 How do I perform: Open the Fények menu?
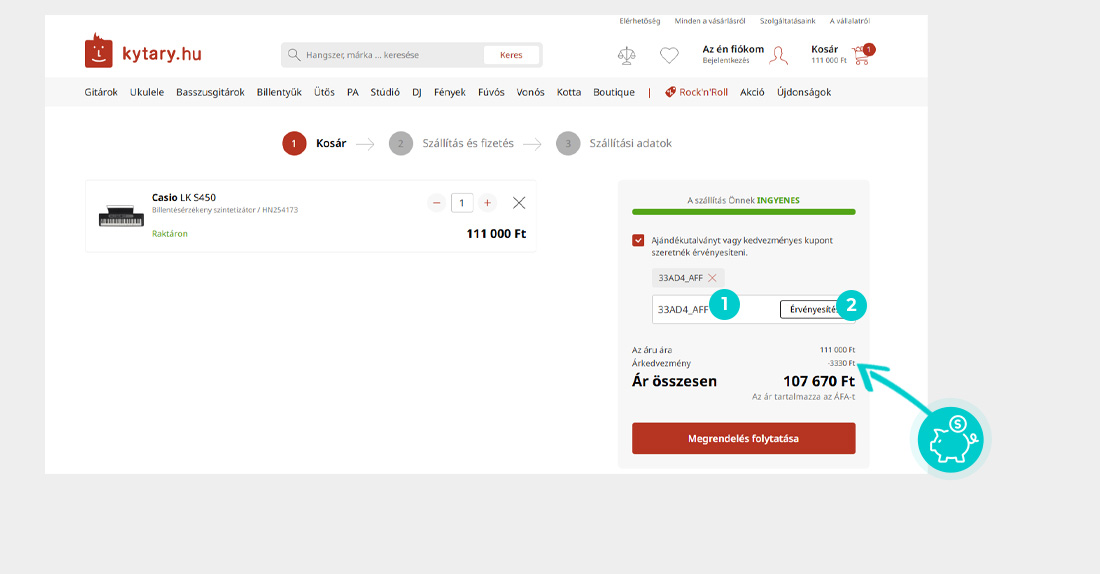point(450,92)
